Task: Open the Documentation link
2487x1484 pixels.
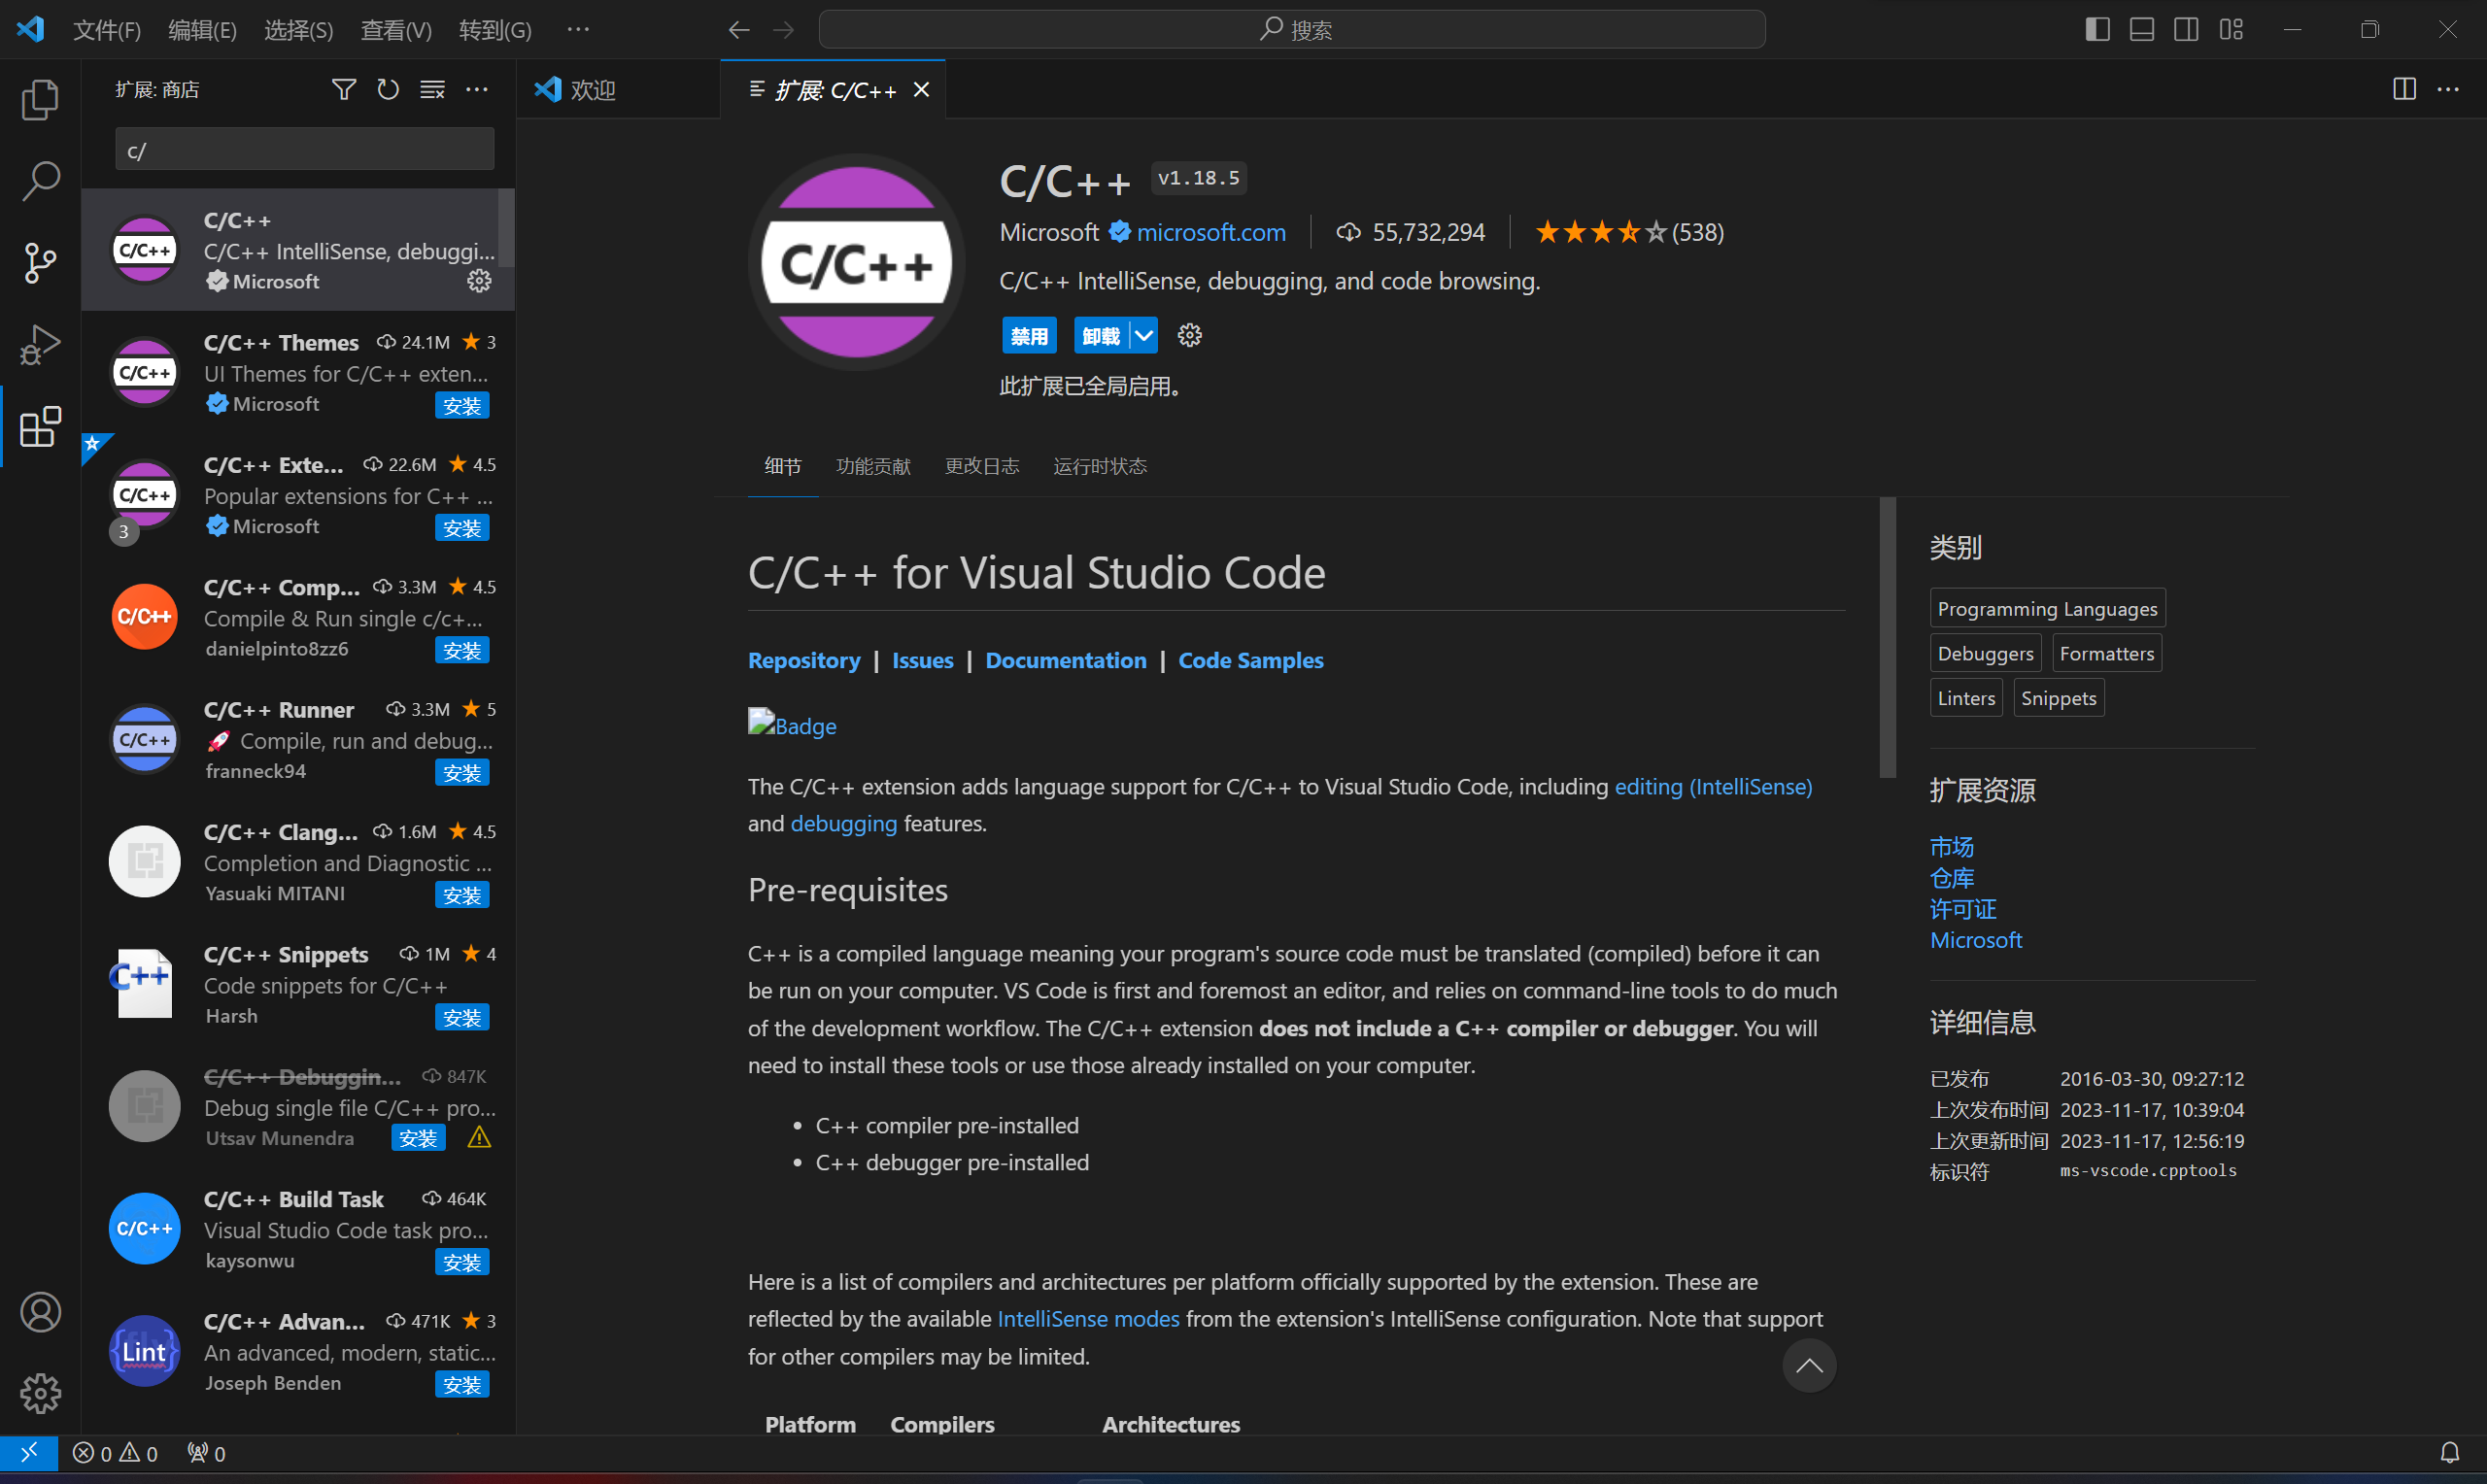Action: [x=1065, y=660]
